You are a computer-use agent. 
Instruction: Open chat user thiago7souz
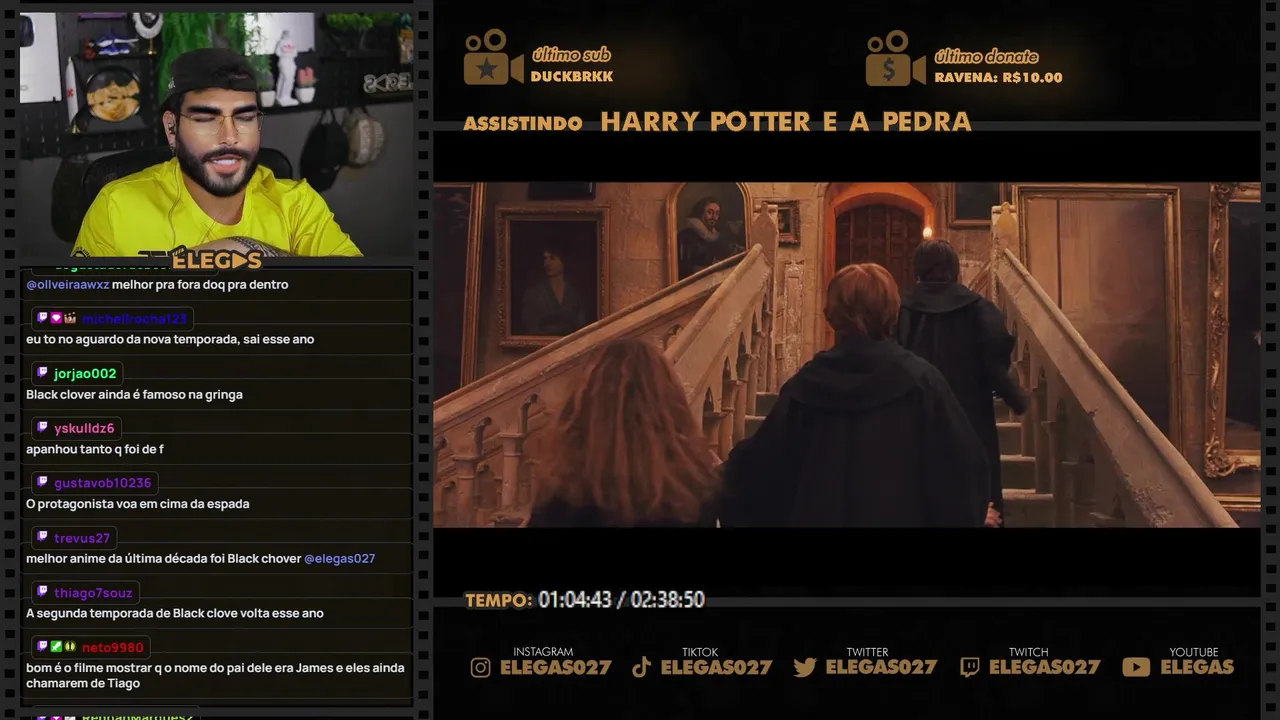coord(93,594)
